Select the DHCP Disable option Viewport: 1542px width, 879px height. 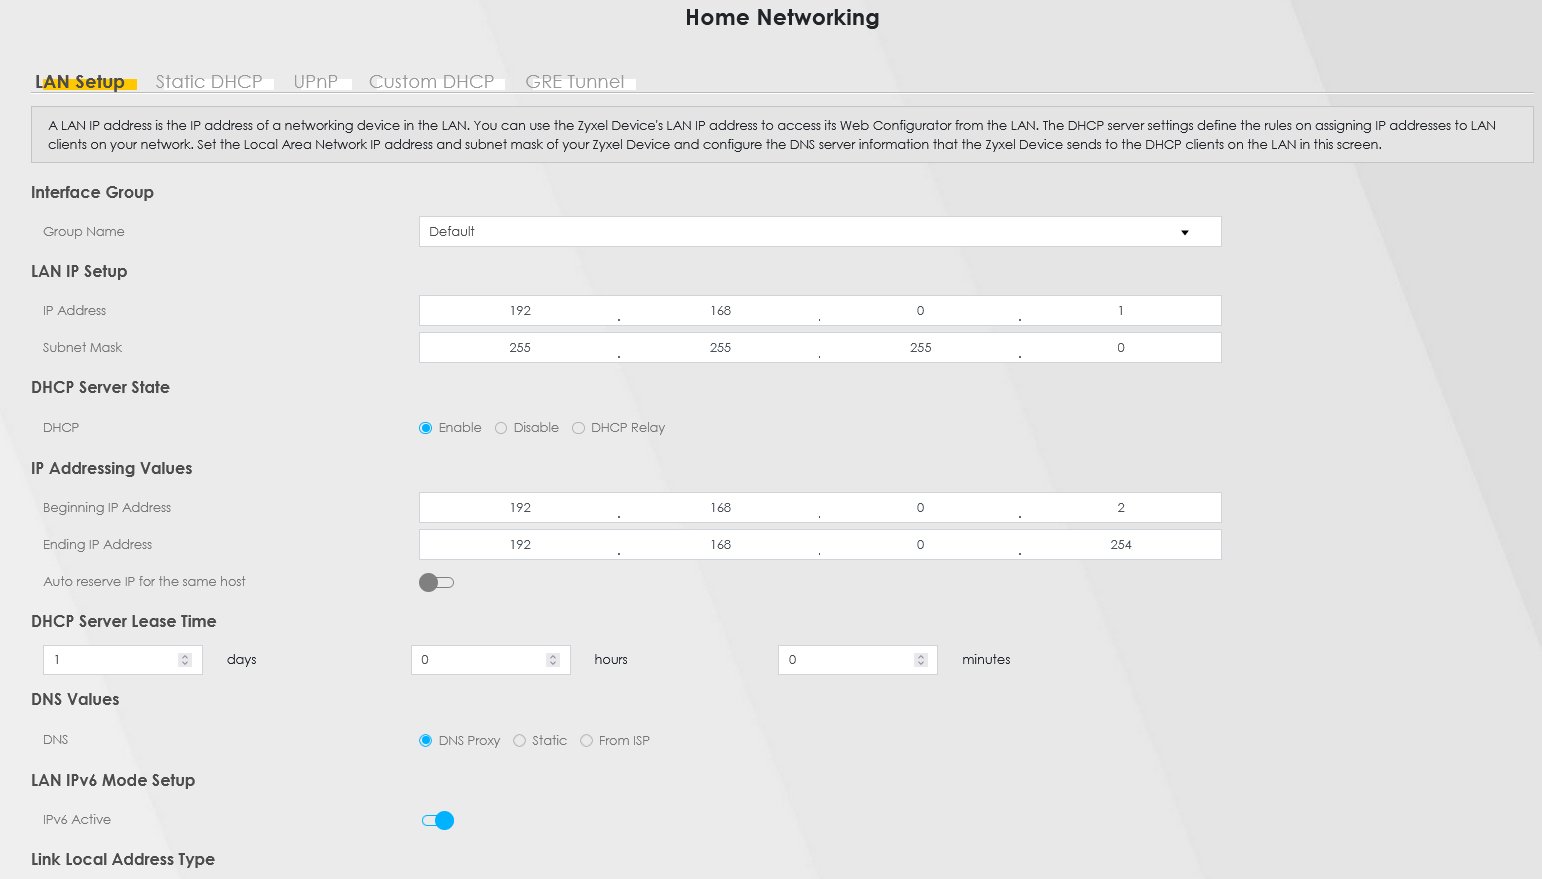(x=501, y=428)
